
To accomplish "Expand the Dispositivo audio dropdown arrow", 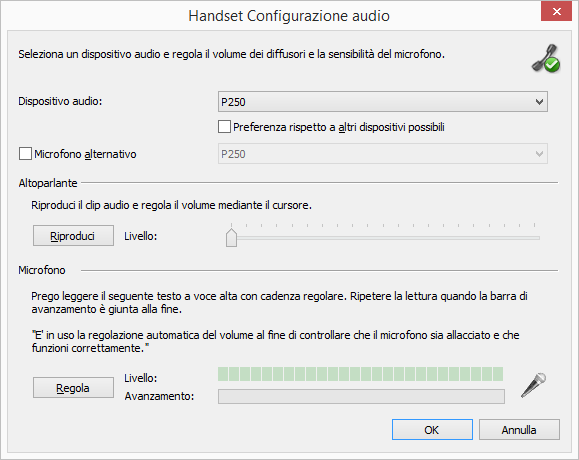I will (x=539, y=102).
